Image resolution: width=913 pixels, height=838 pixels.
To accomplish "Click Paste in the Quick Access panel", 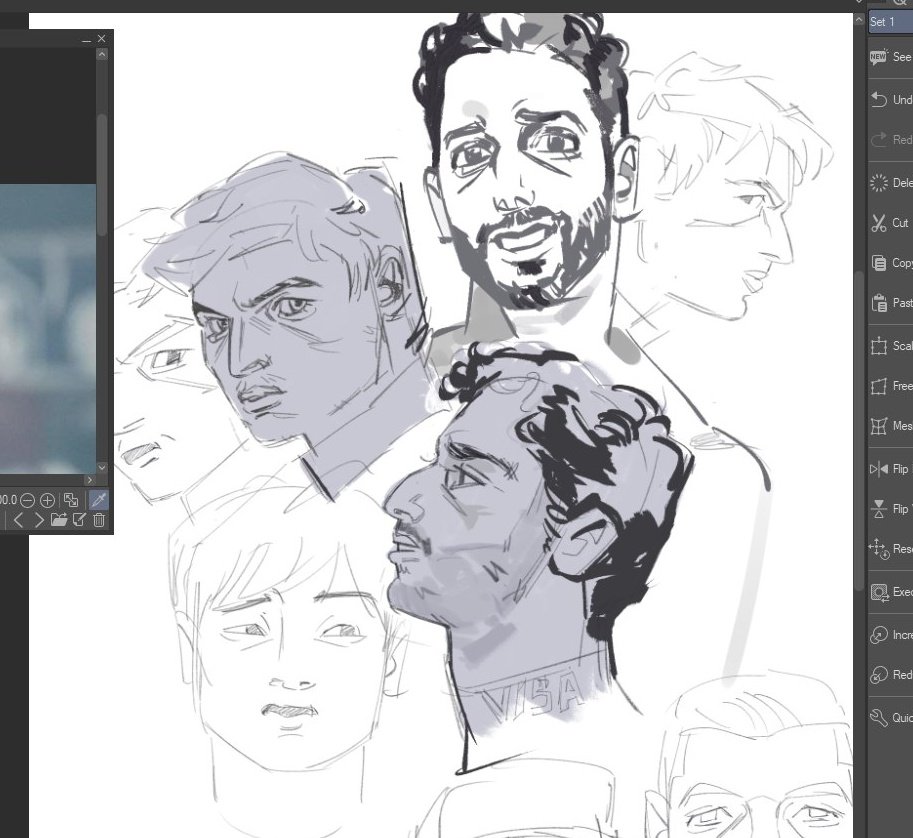I will (890, 303).
